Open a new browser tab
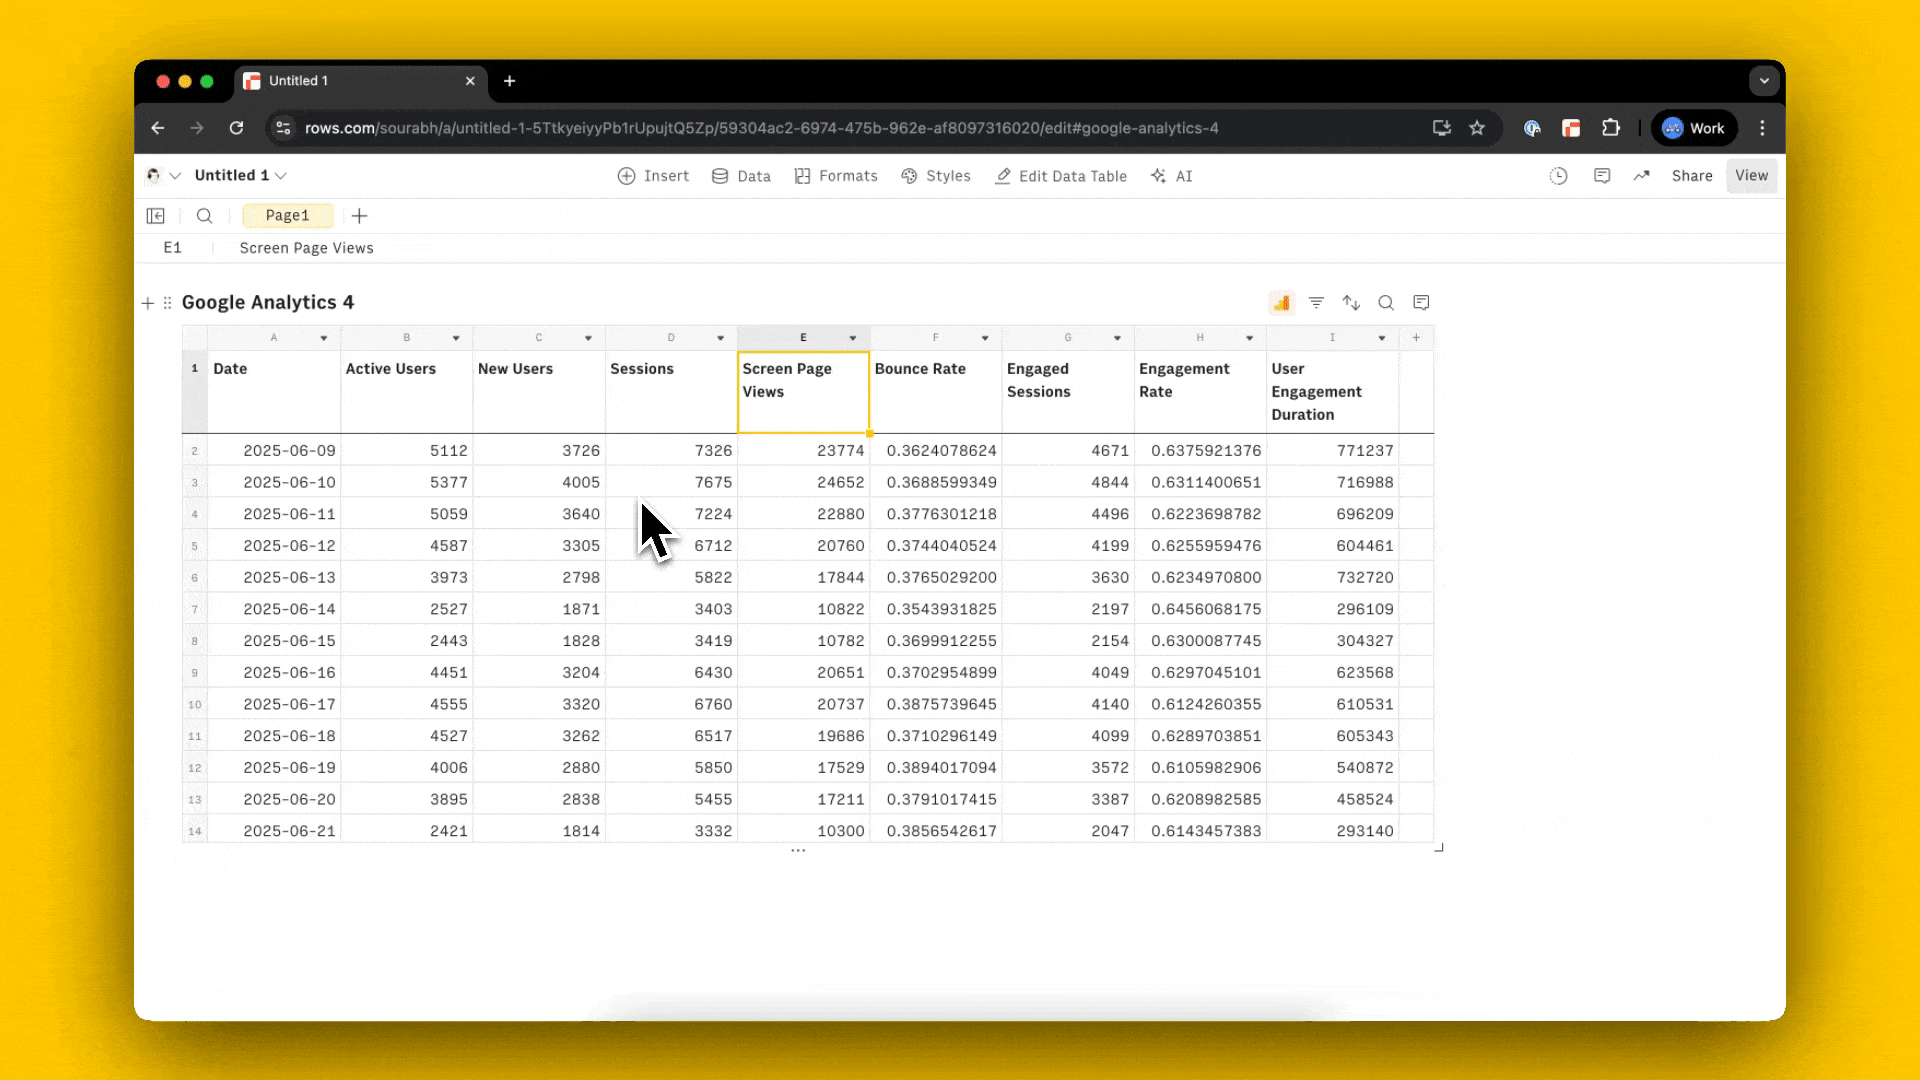Viewport: 1920px width, 1080px height. (x=509, y=81)
